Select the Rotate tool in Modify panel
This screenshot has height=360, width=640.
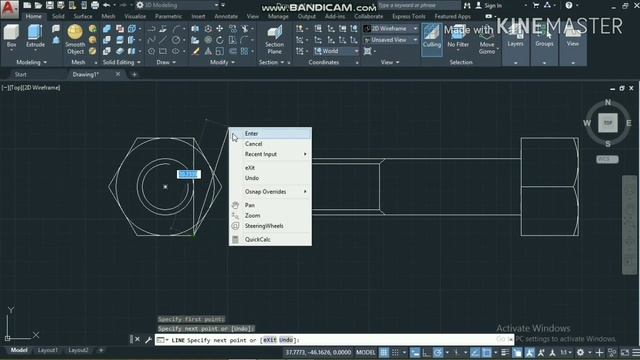click(220, 40)
